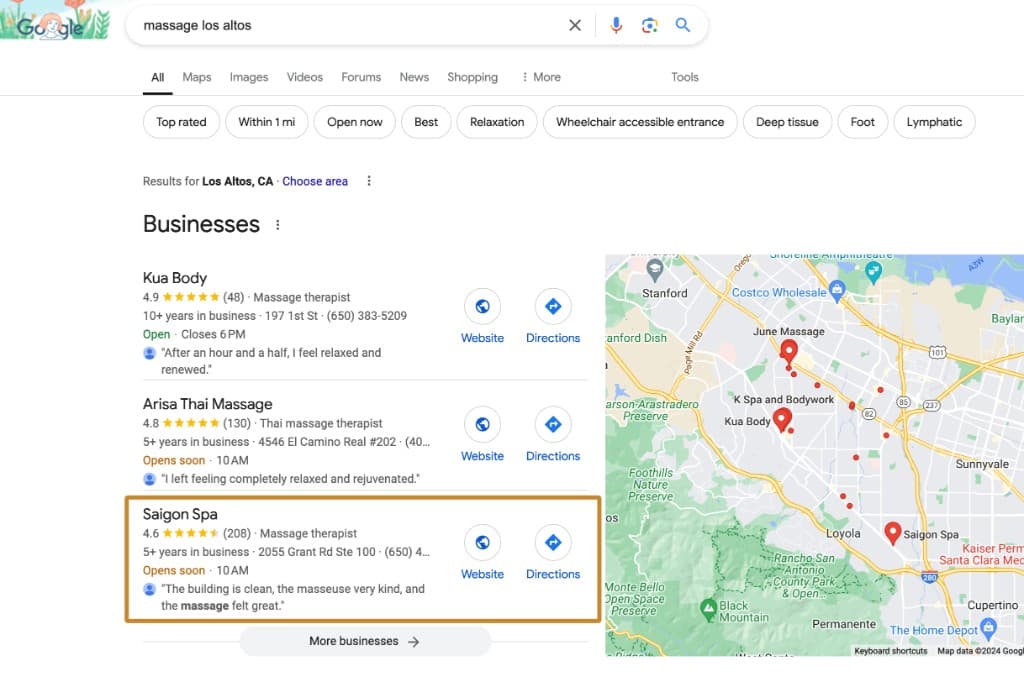Click the More businesses button
The image size is (1024, 682).
[x=365, y=641]
